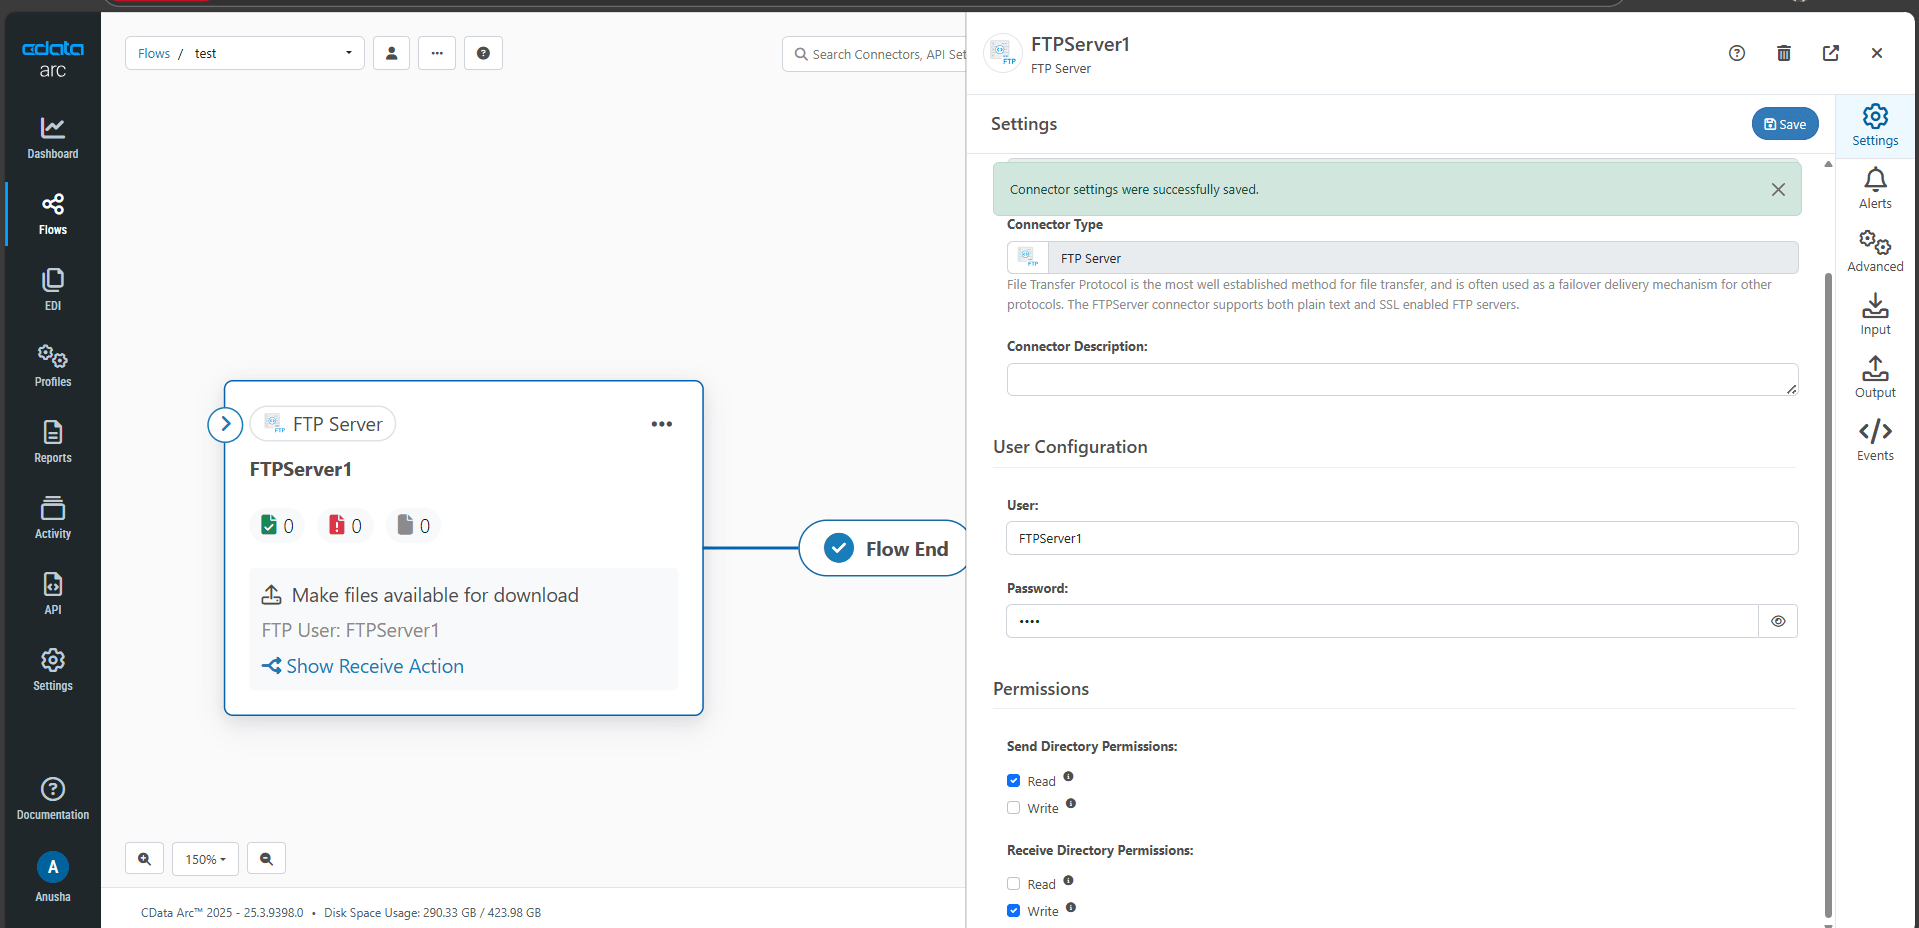Open connector panel in new window
Viewport: 1919px width, 928px height.
tap(1830, 53)
